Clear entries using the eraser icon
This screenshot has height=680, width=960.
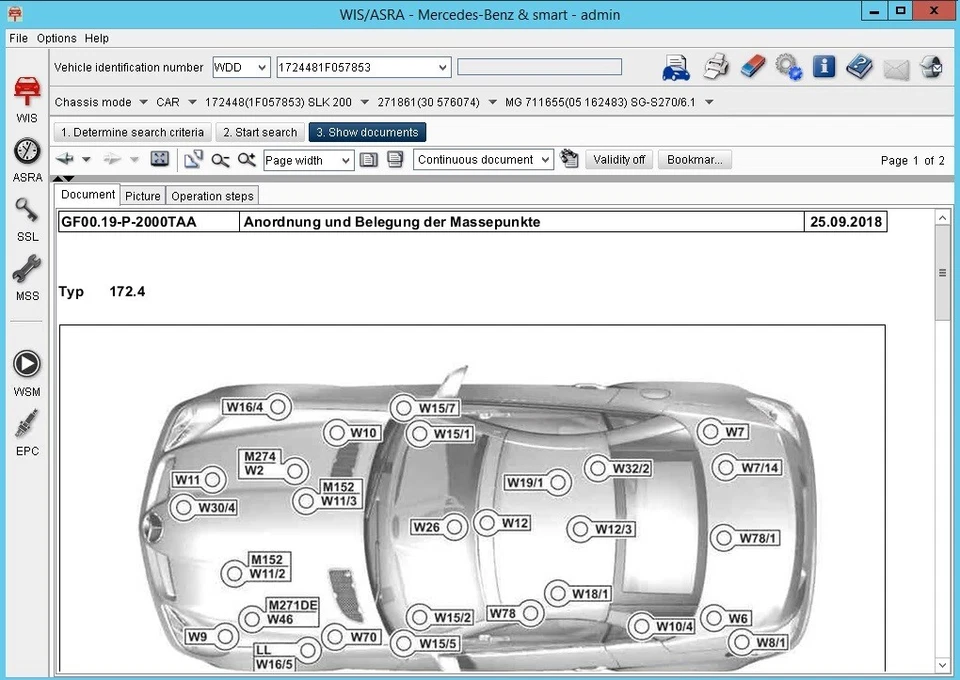[752, 66]
